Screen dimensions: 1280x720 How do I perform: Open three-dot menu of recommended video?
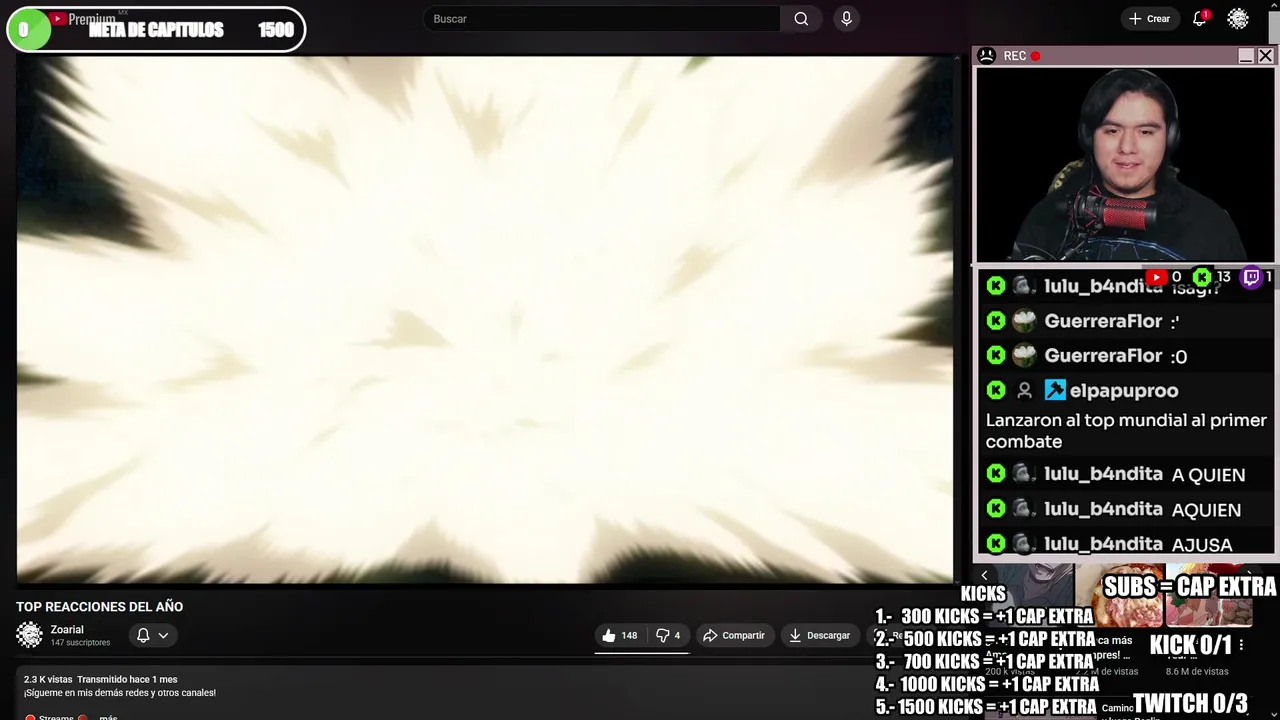[x=1241, y=645]
